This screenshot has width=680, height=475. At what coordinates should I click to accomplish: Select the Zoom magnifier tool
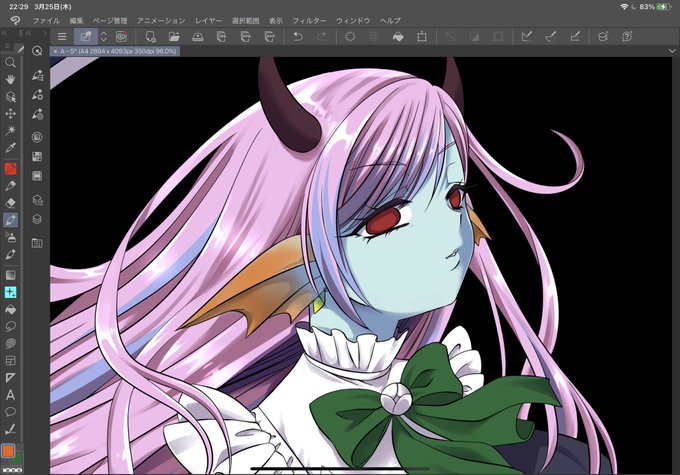click(x=10, y=62)
